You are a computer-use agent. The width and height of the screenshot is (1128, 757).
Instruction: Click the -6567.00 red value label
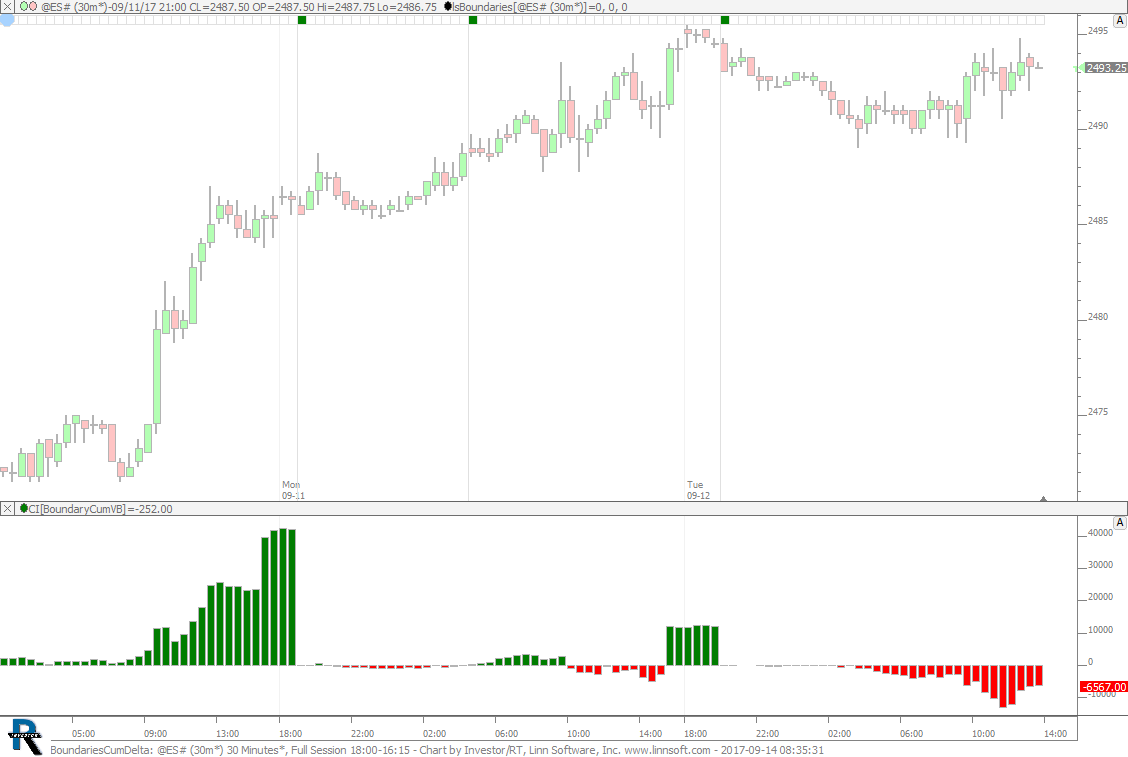pos(1104,687)
